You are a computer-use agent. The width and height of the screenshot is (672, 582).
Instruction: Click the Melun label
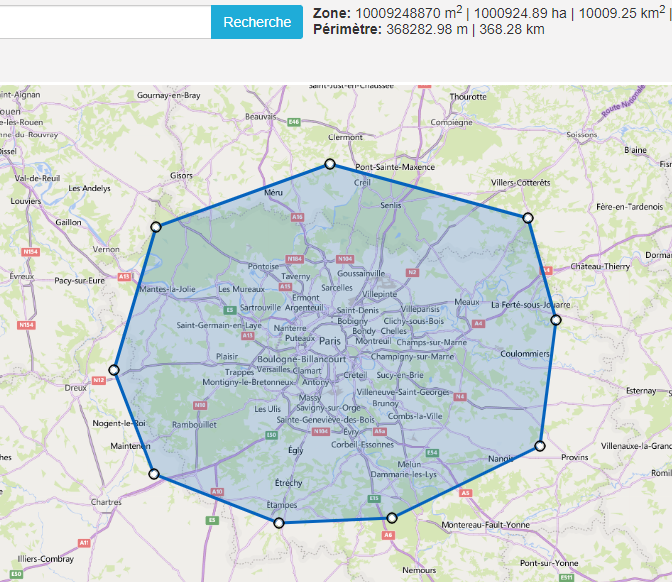(409, 465)
